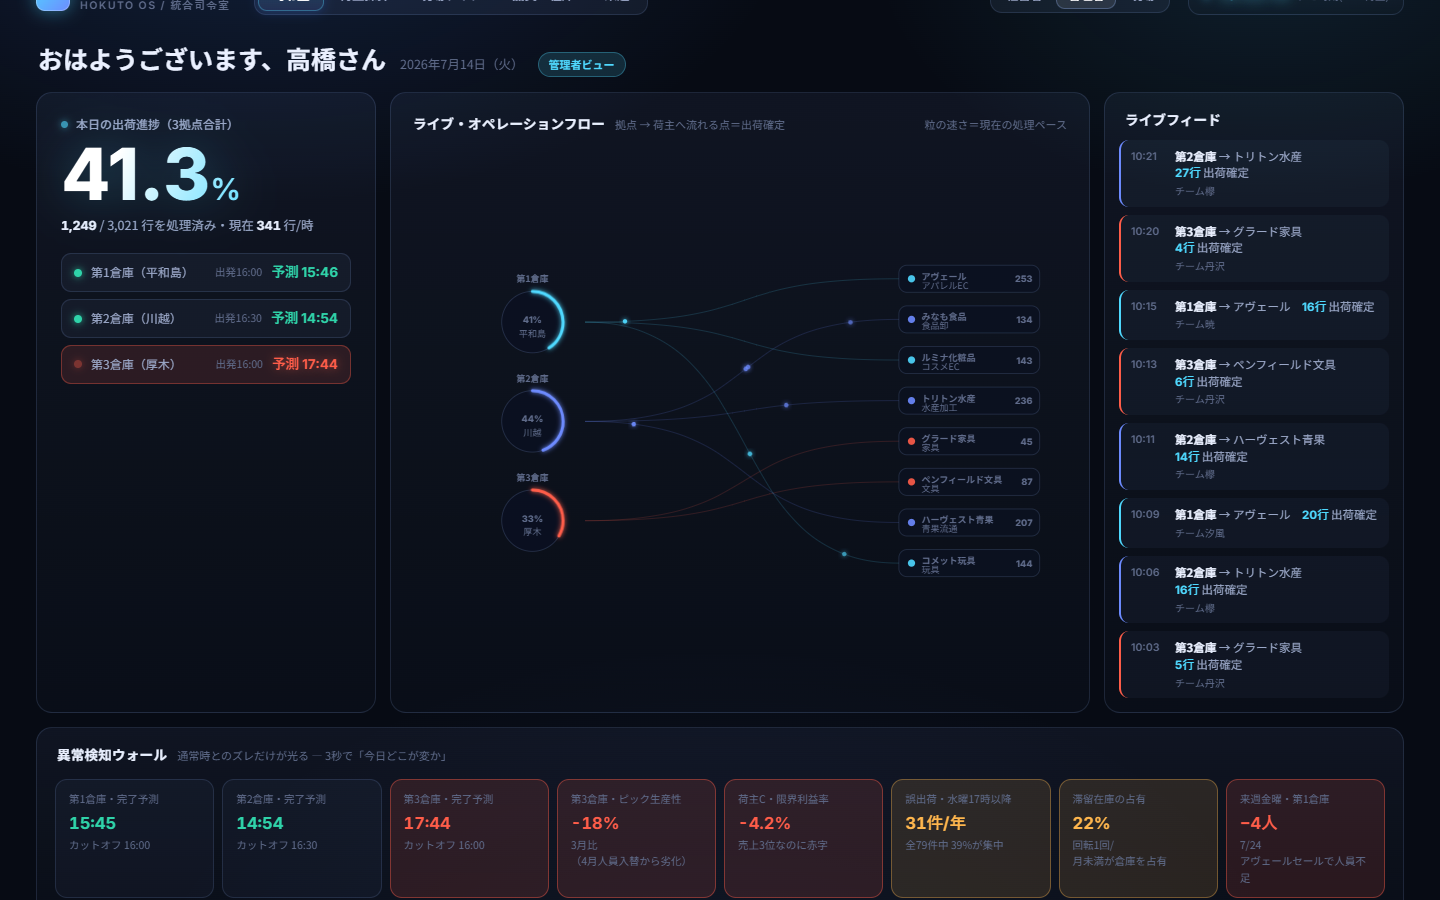Image resolution: width=1440 pixels, height=900 pixels.
Task: Open the 第3倉庫・ピック生産性 −18% anomaly card
Action: click(636, 838)
